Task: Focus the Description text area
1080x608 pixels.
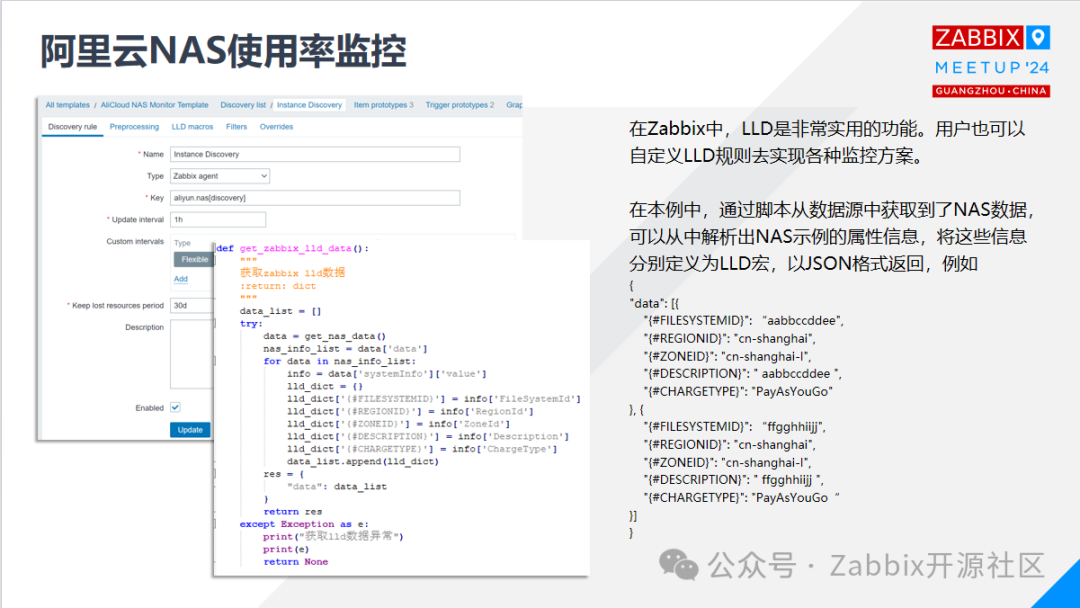Action: click(x=192, y=355)
